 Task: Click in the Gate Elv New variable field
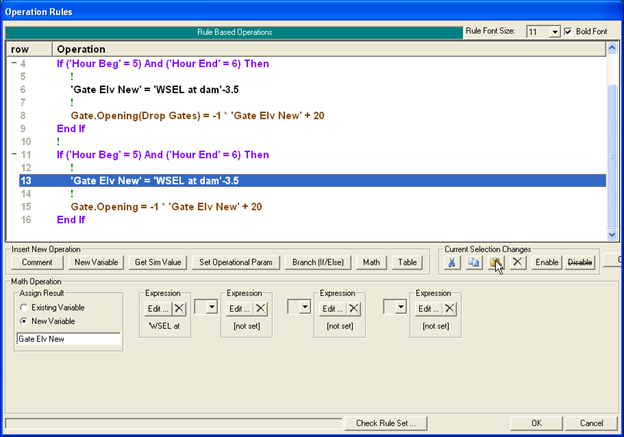(x=68, y=340)
